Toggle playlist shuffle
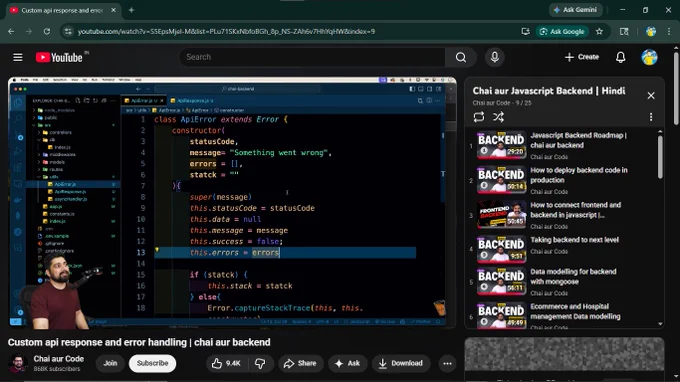Viewport: 680px width, 382px height. click(x=498, y=117)
